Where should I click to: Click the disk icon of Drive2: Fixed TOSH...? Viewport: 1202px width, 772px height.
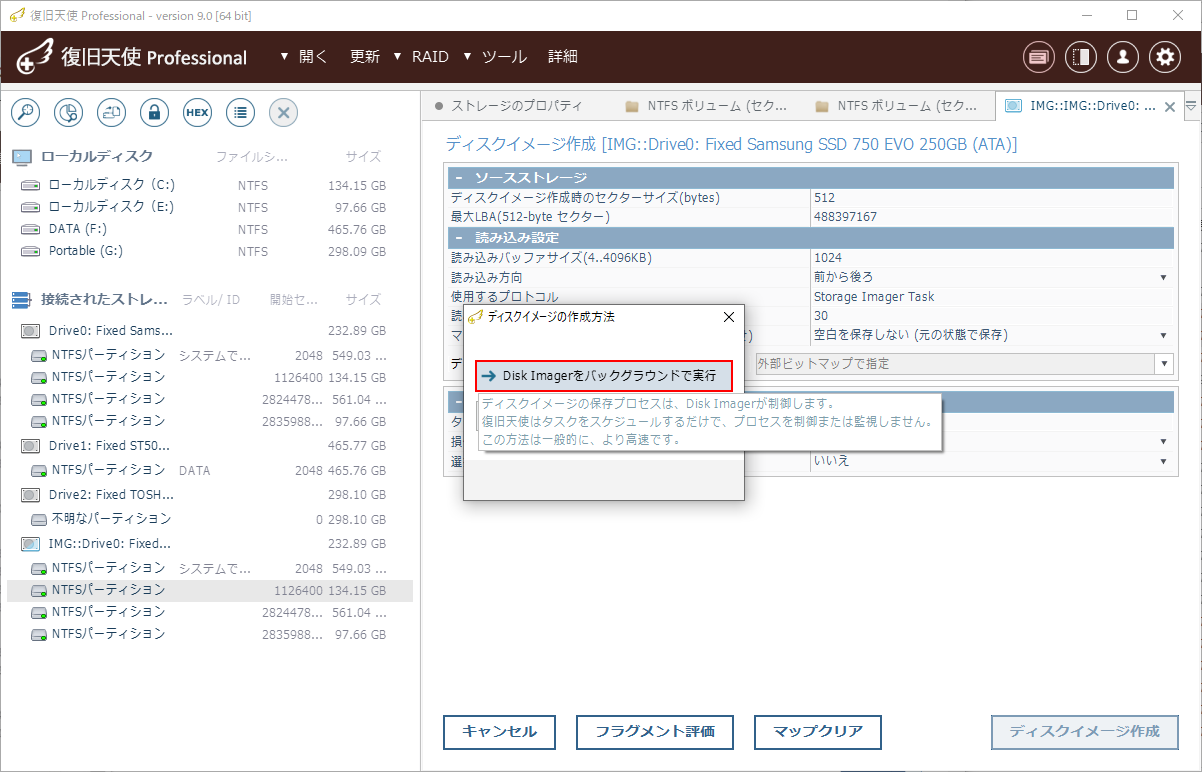click(30, 495)
